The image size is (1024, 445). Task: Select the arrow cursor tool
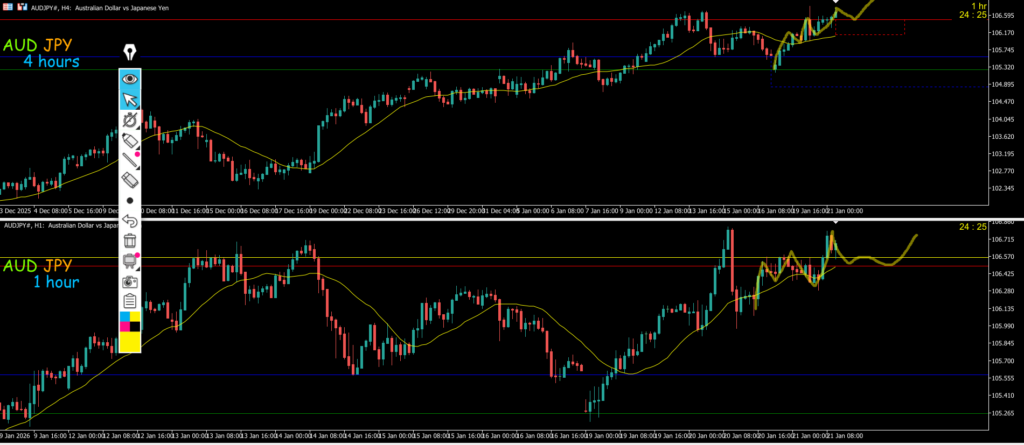129,99
